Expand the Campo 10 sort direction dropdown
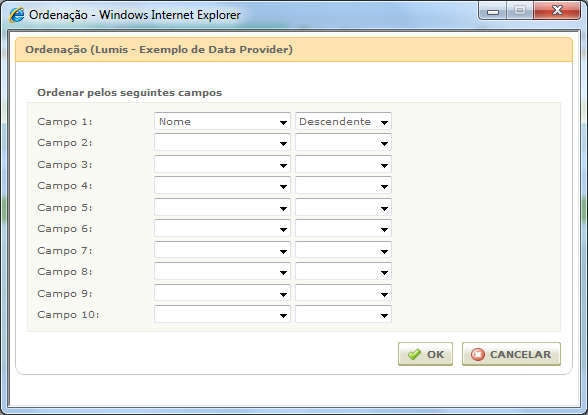588x415 pixels. coord(343,315)
